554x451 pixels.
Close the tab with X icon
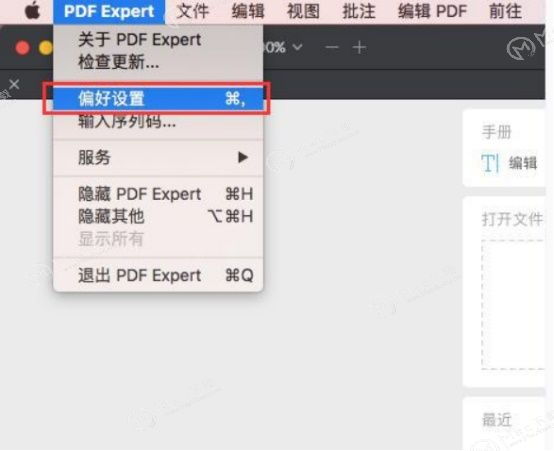click(x=14, y=84)
